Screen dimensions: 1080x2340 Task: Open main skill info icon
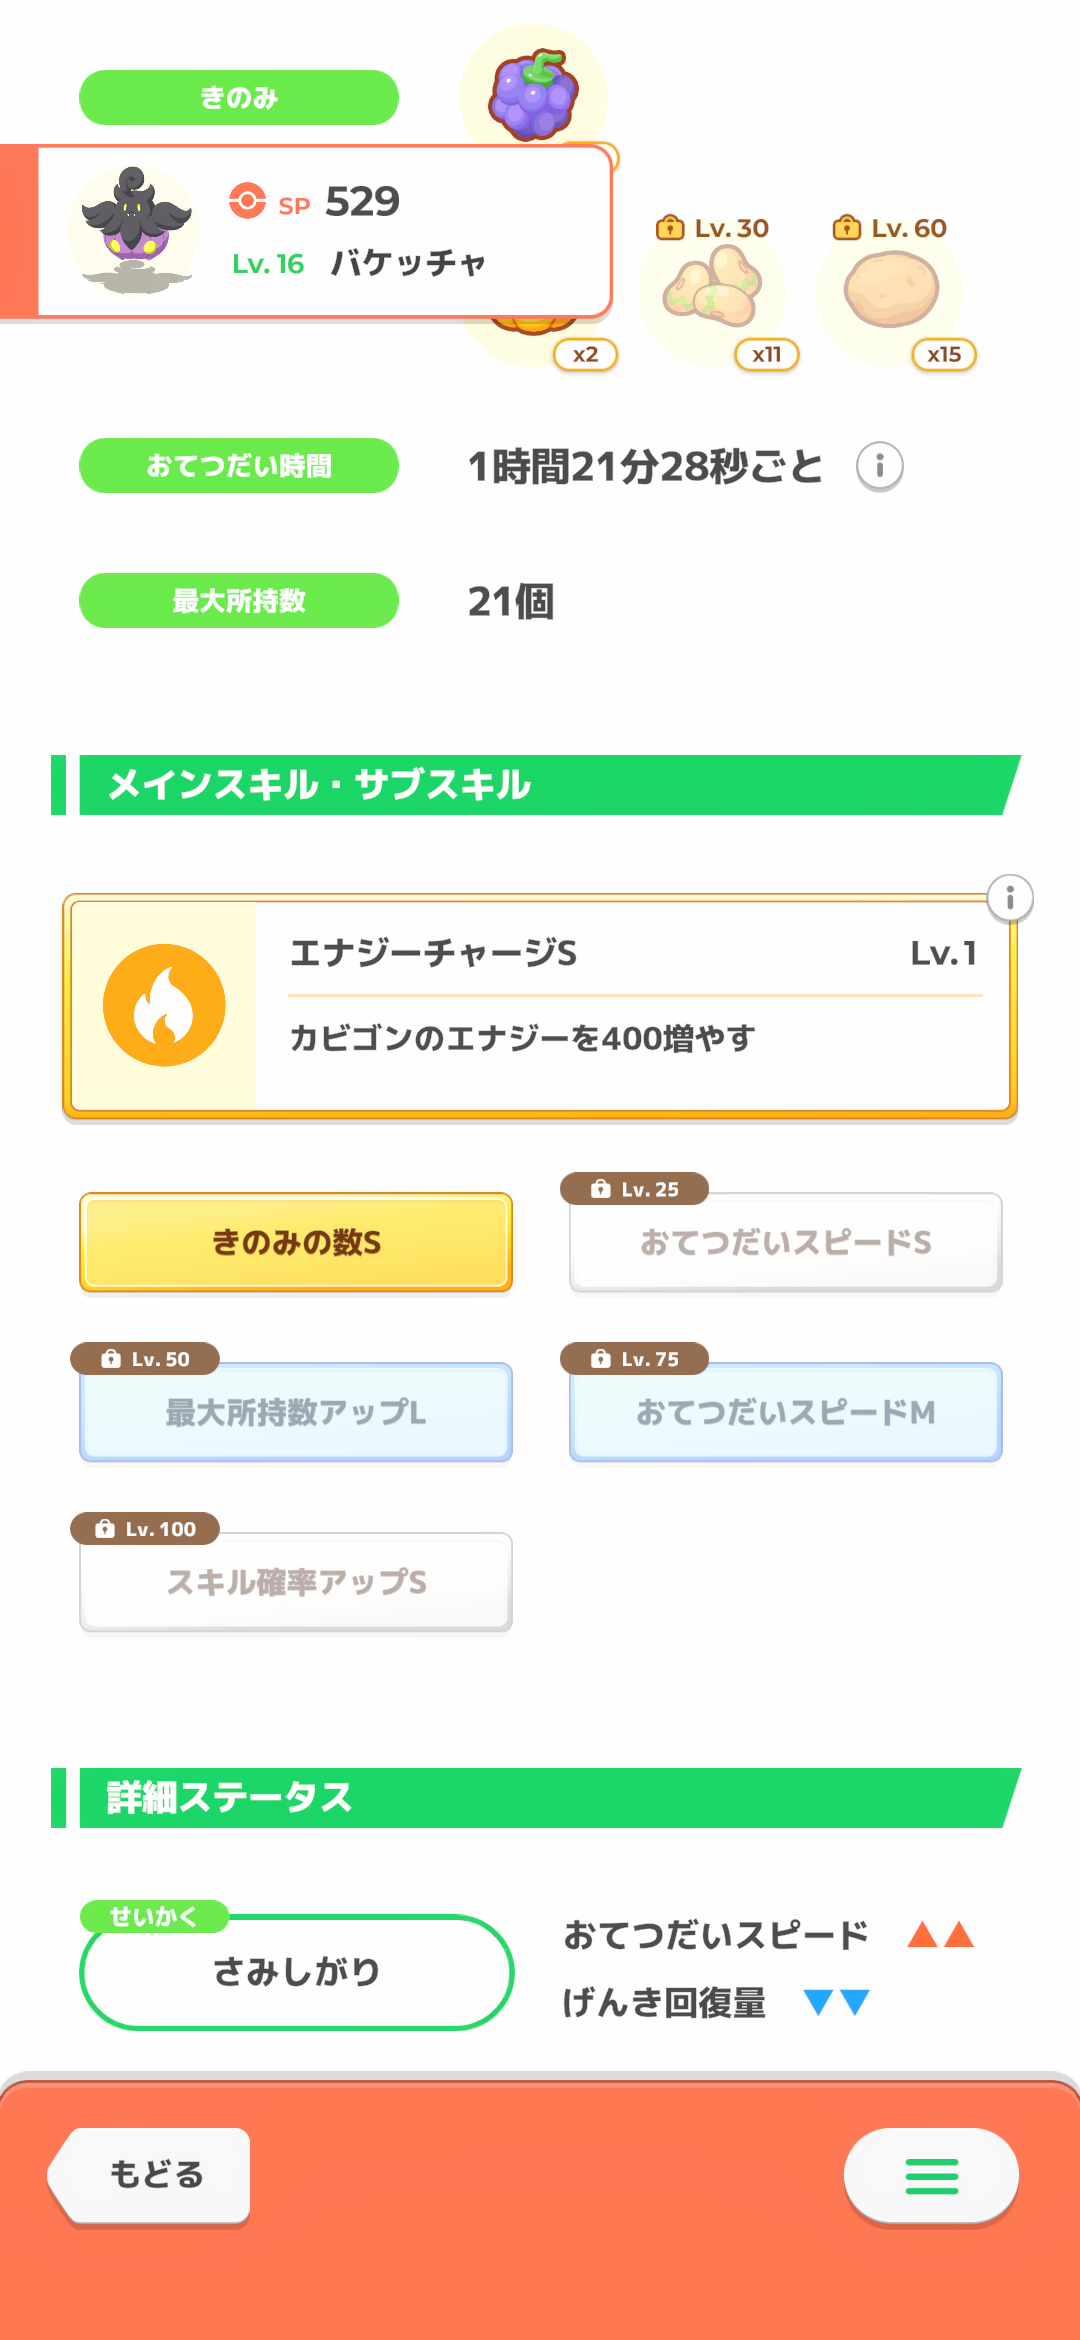(1010, 898)
